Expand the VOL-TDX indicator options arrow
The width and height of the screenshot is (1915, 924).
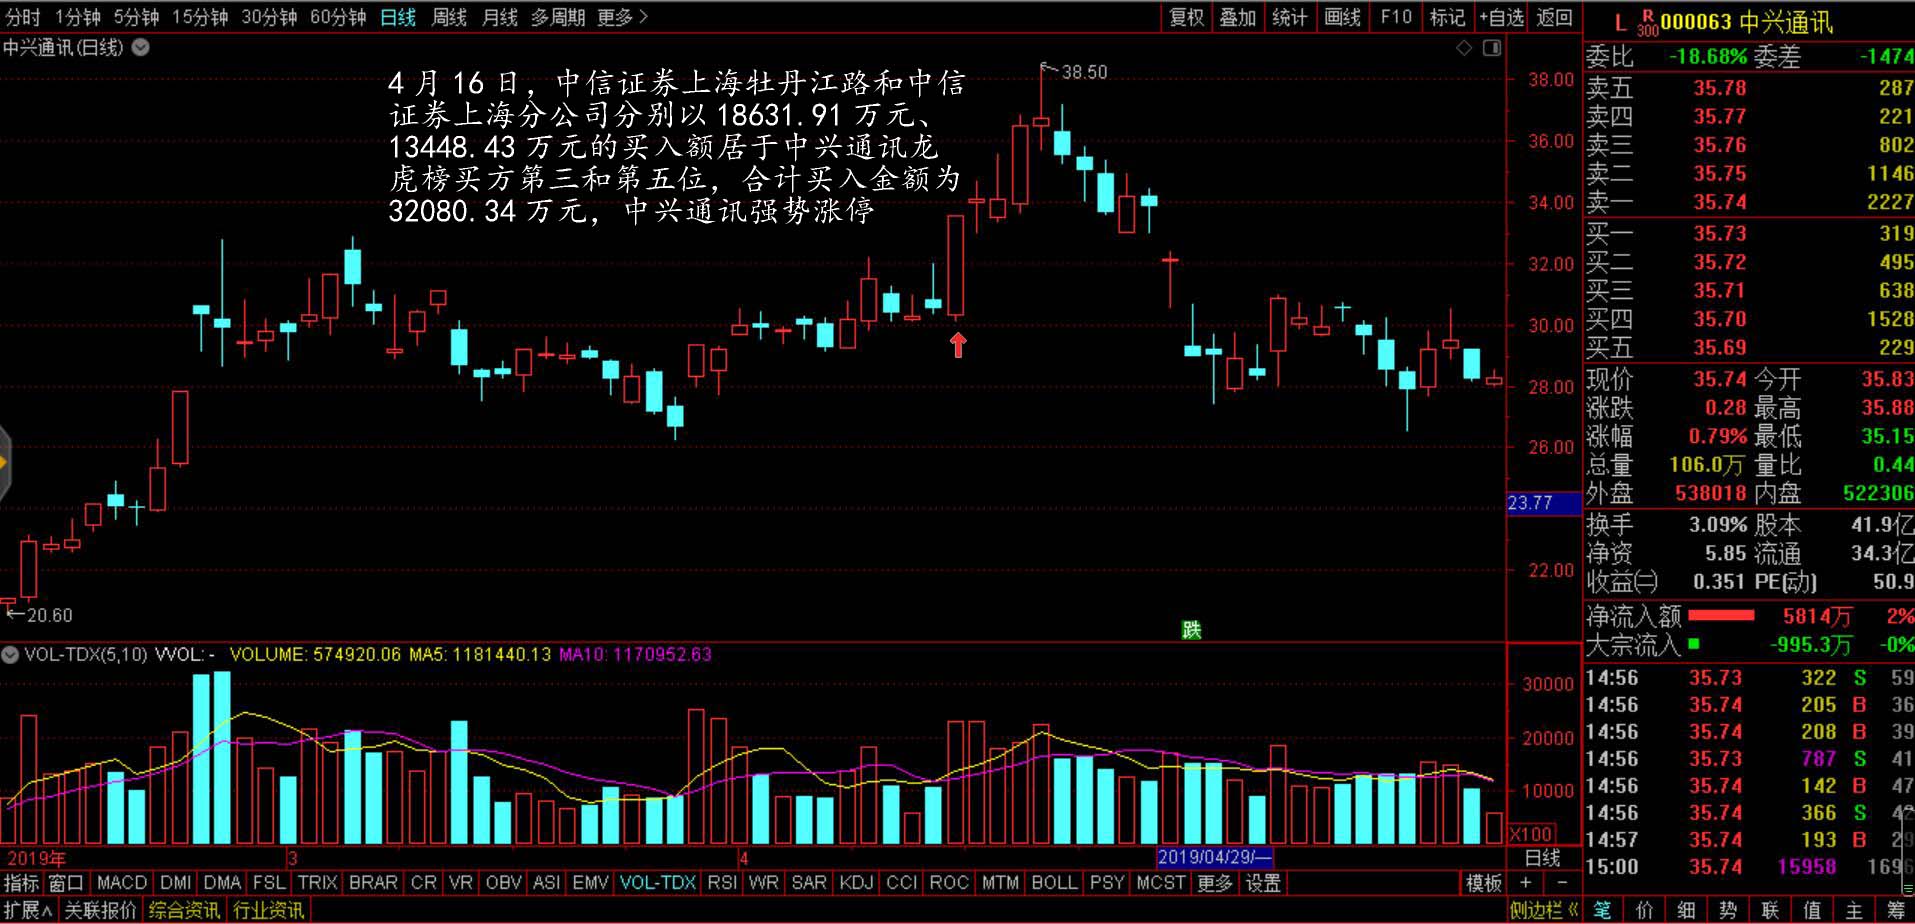coord(10,655)
